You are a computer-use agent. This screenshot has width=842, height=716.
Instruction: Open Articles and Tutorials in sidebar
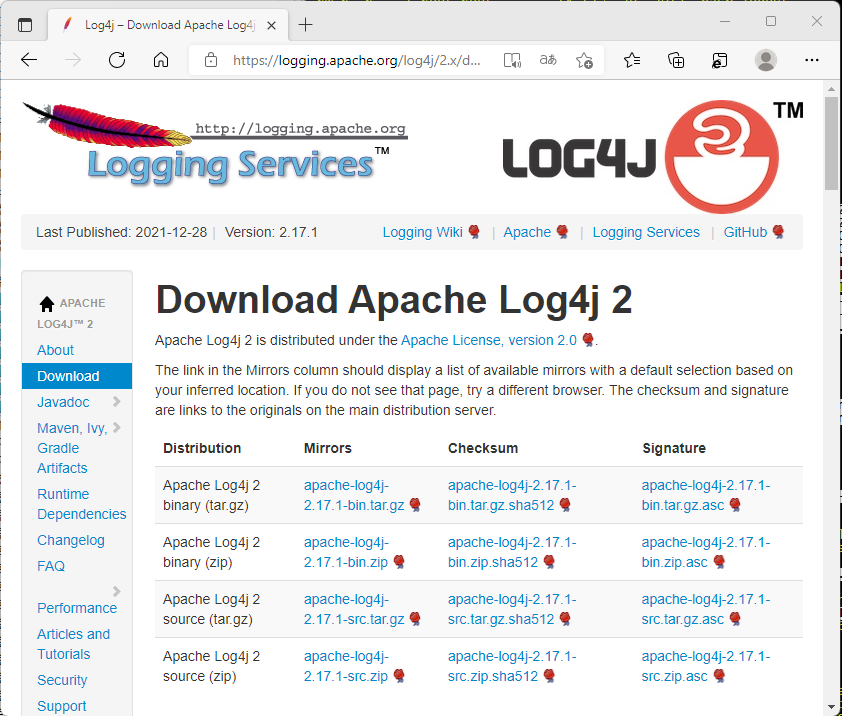pos(74,644)
